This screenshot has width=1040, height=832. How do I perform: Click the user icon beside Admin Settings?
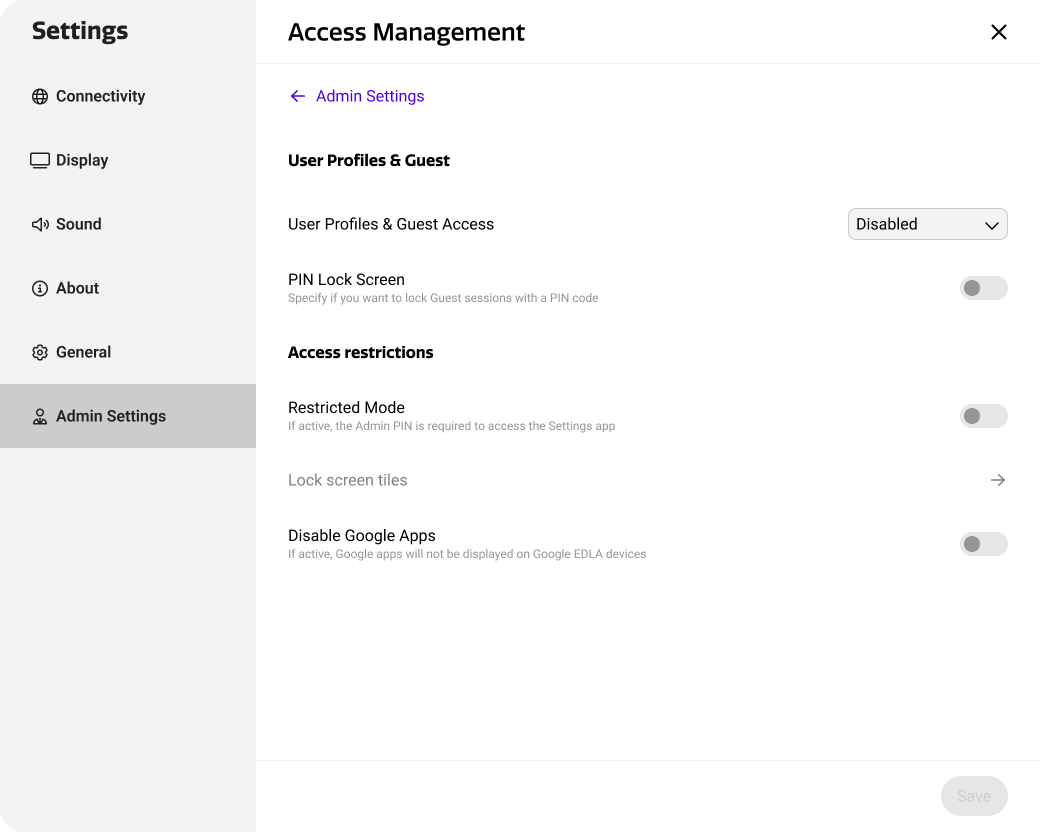(40, 417)
